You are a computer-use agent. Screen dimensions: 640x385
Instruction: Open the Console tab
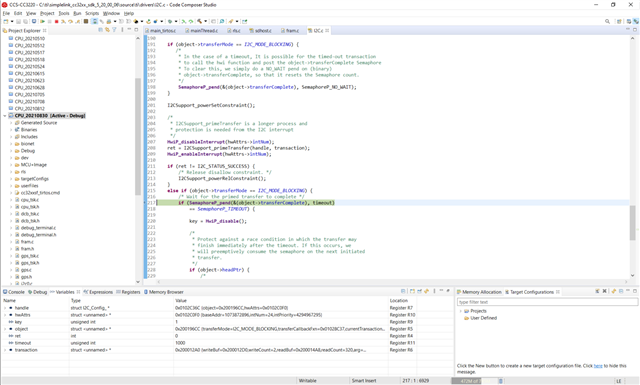[14, 292]
